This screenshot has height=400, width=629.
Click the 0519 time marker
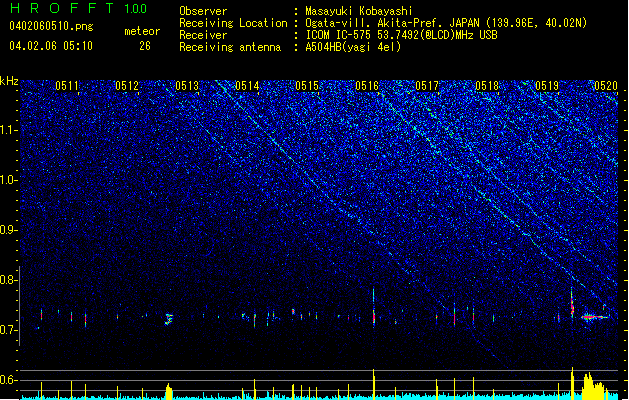[x=547, y=86]
